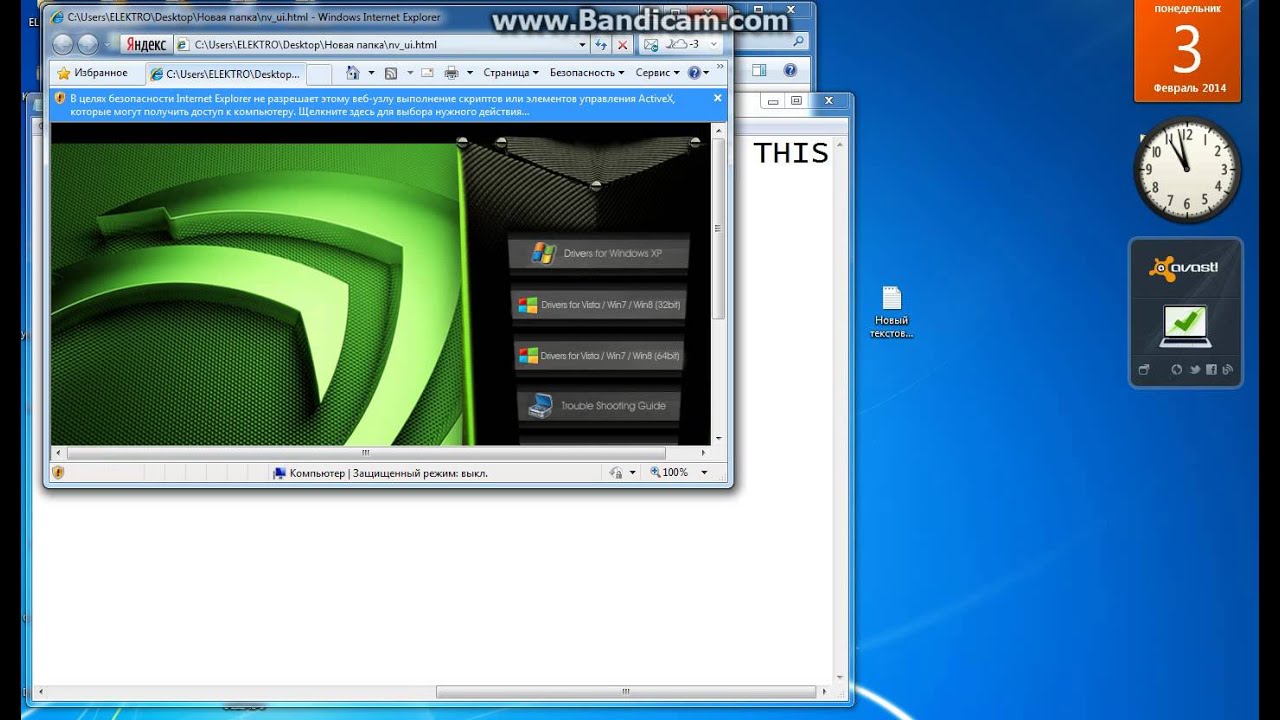Viewport: 1280px width, 720px height.
Task: Click the THIS text in the background window
Action: coord(791,153)
